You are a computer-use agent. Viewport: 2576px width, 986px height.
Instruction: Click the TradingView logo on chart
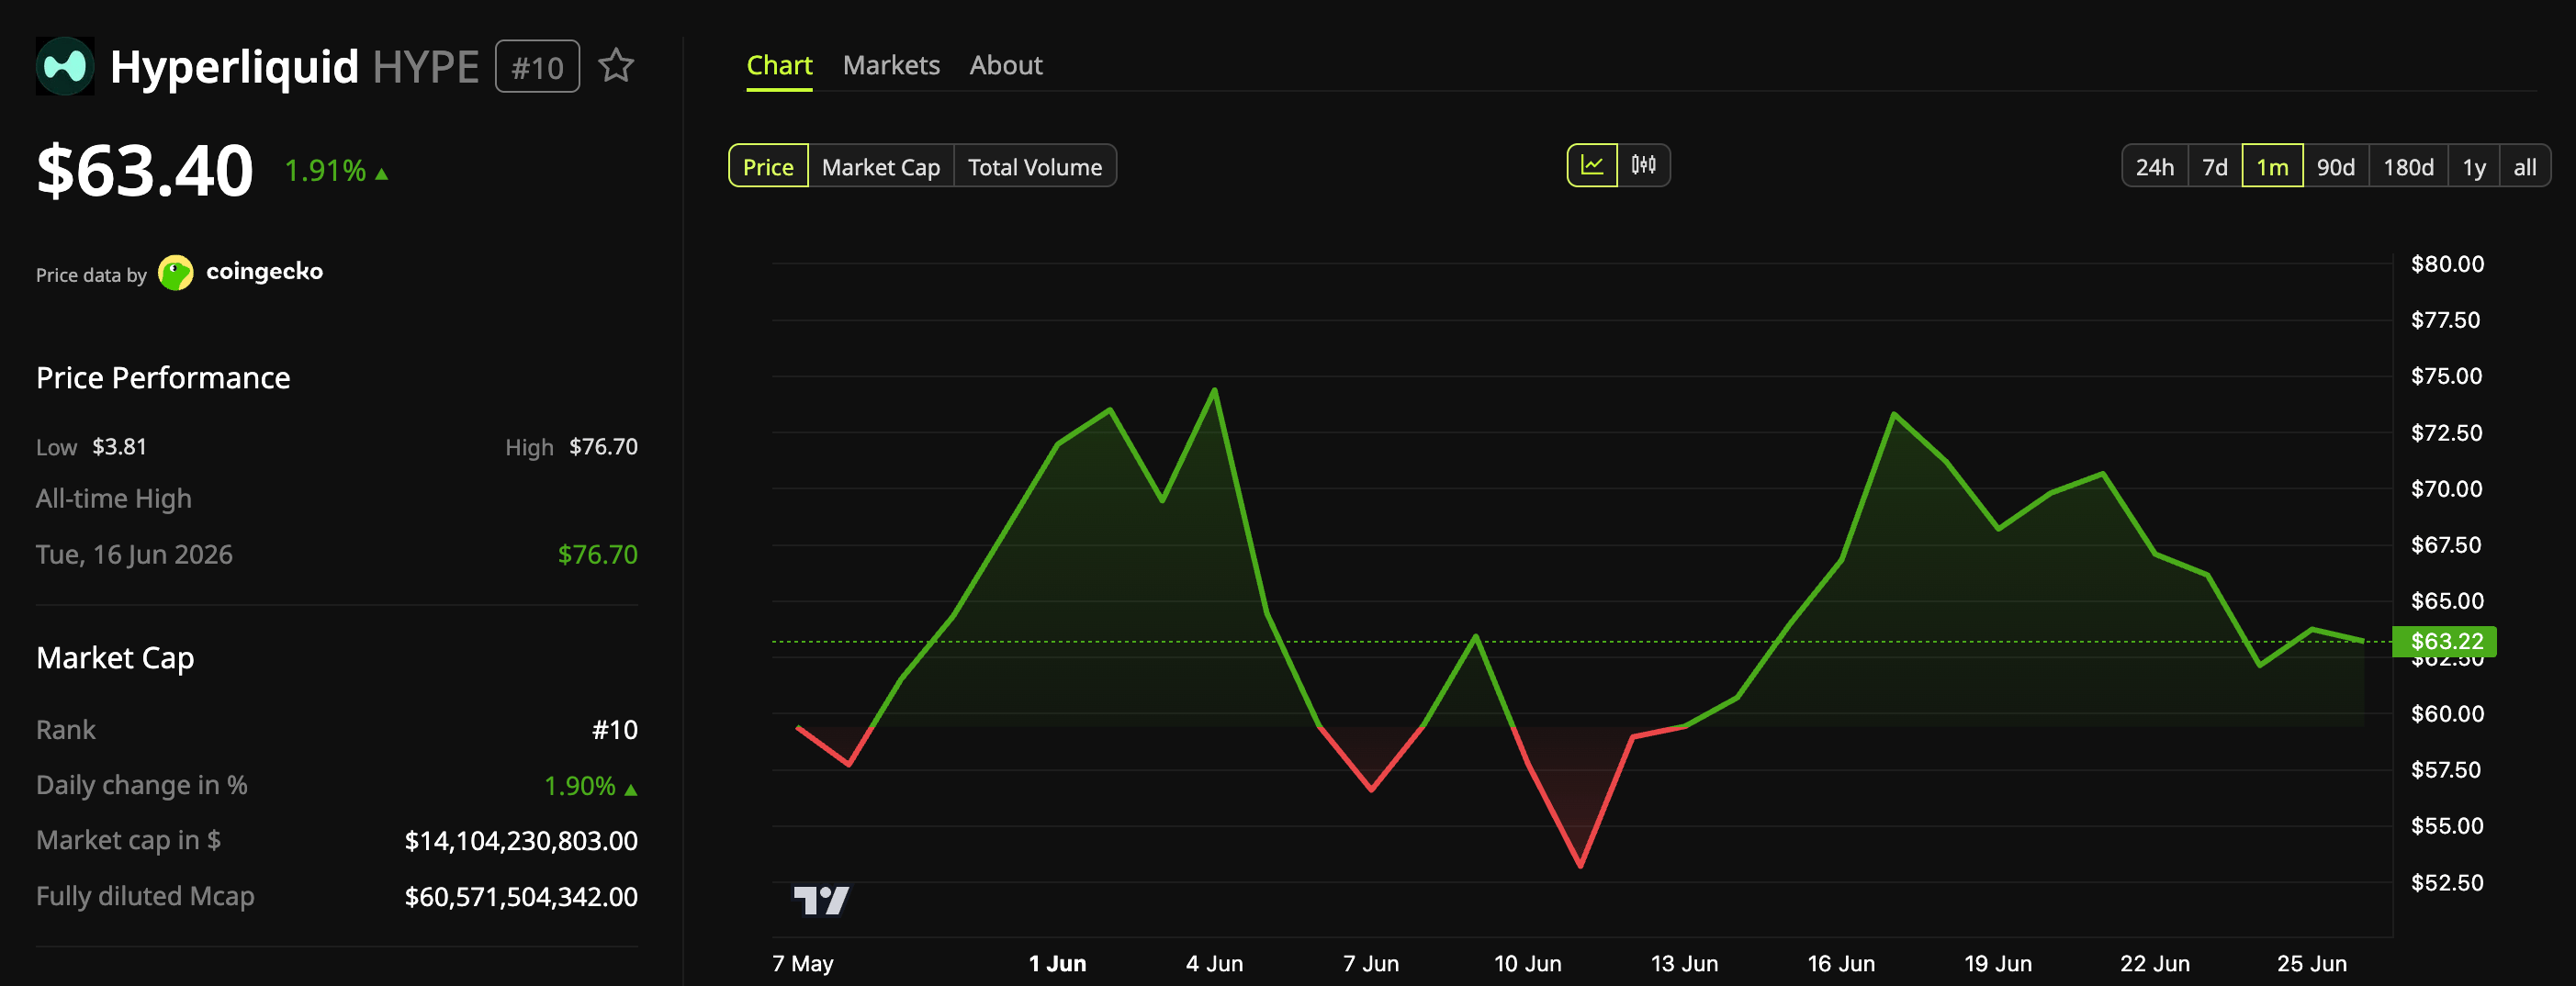(x=821, y=900)
